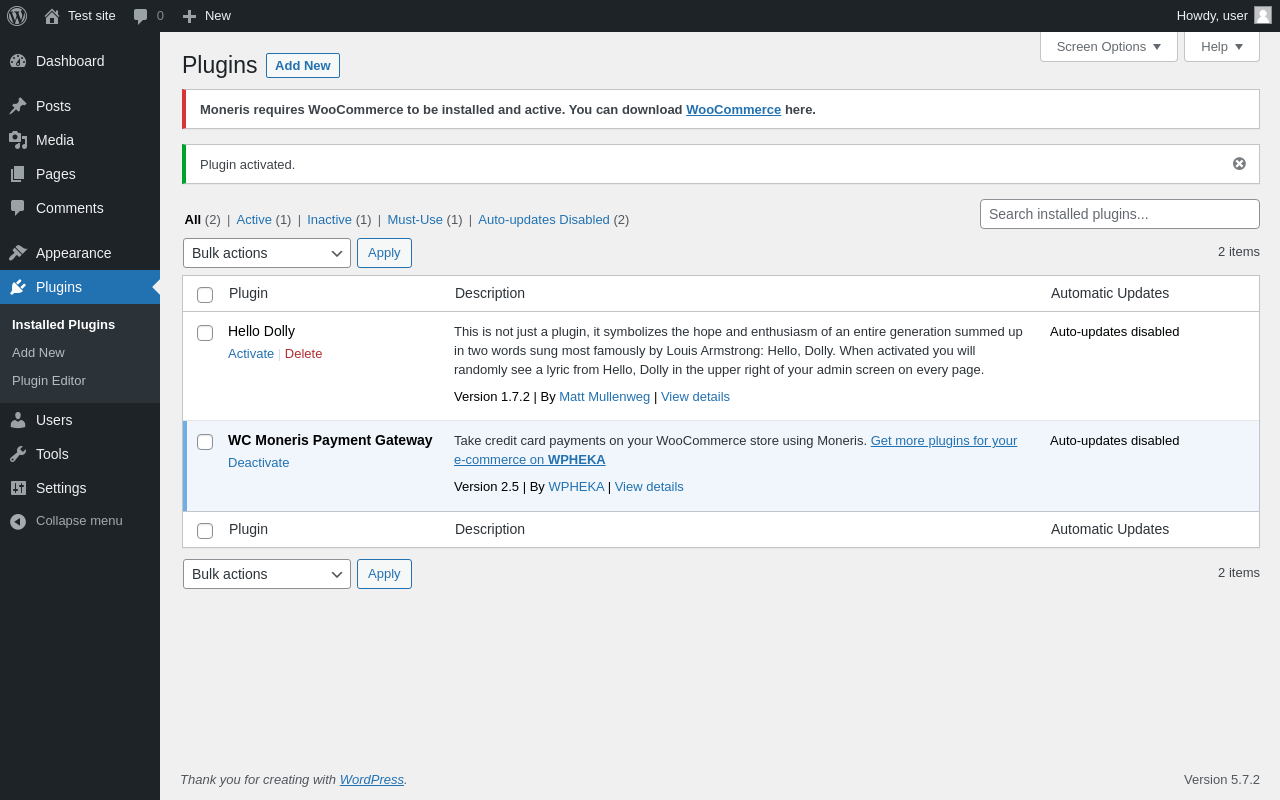Open Settings menu item

pyautogui.click(x=80, y=488)
